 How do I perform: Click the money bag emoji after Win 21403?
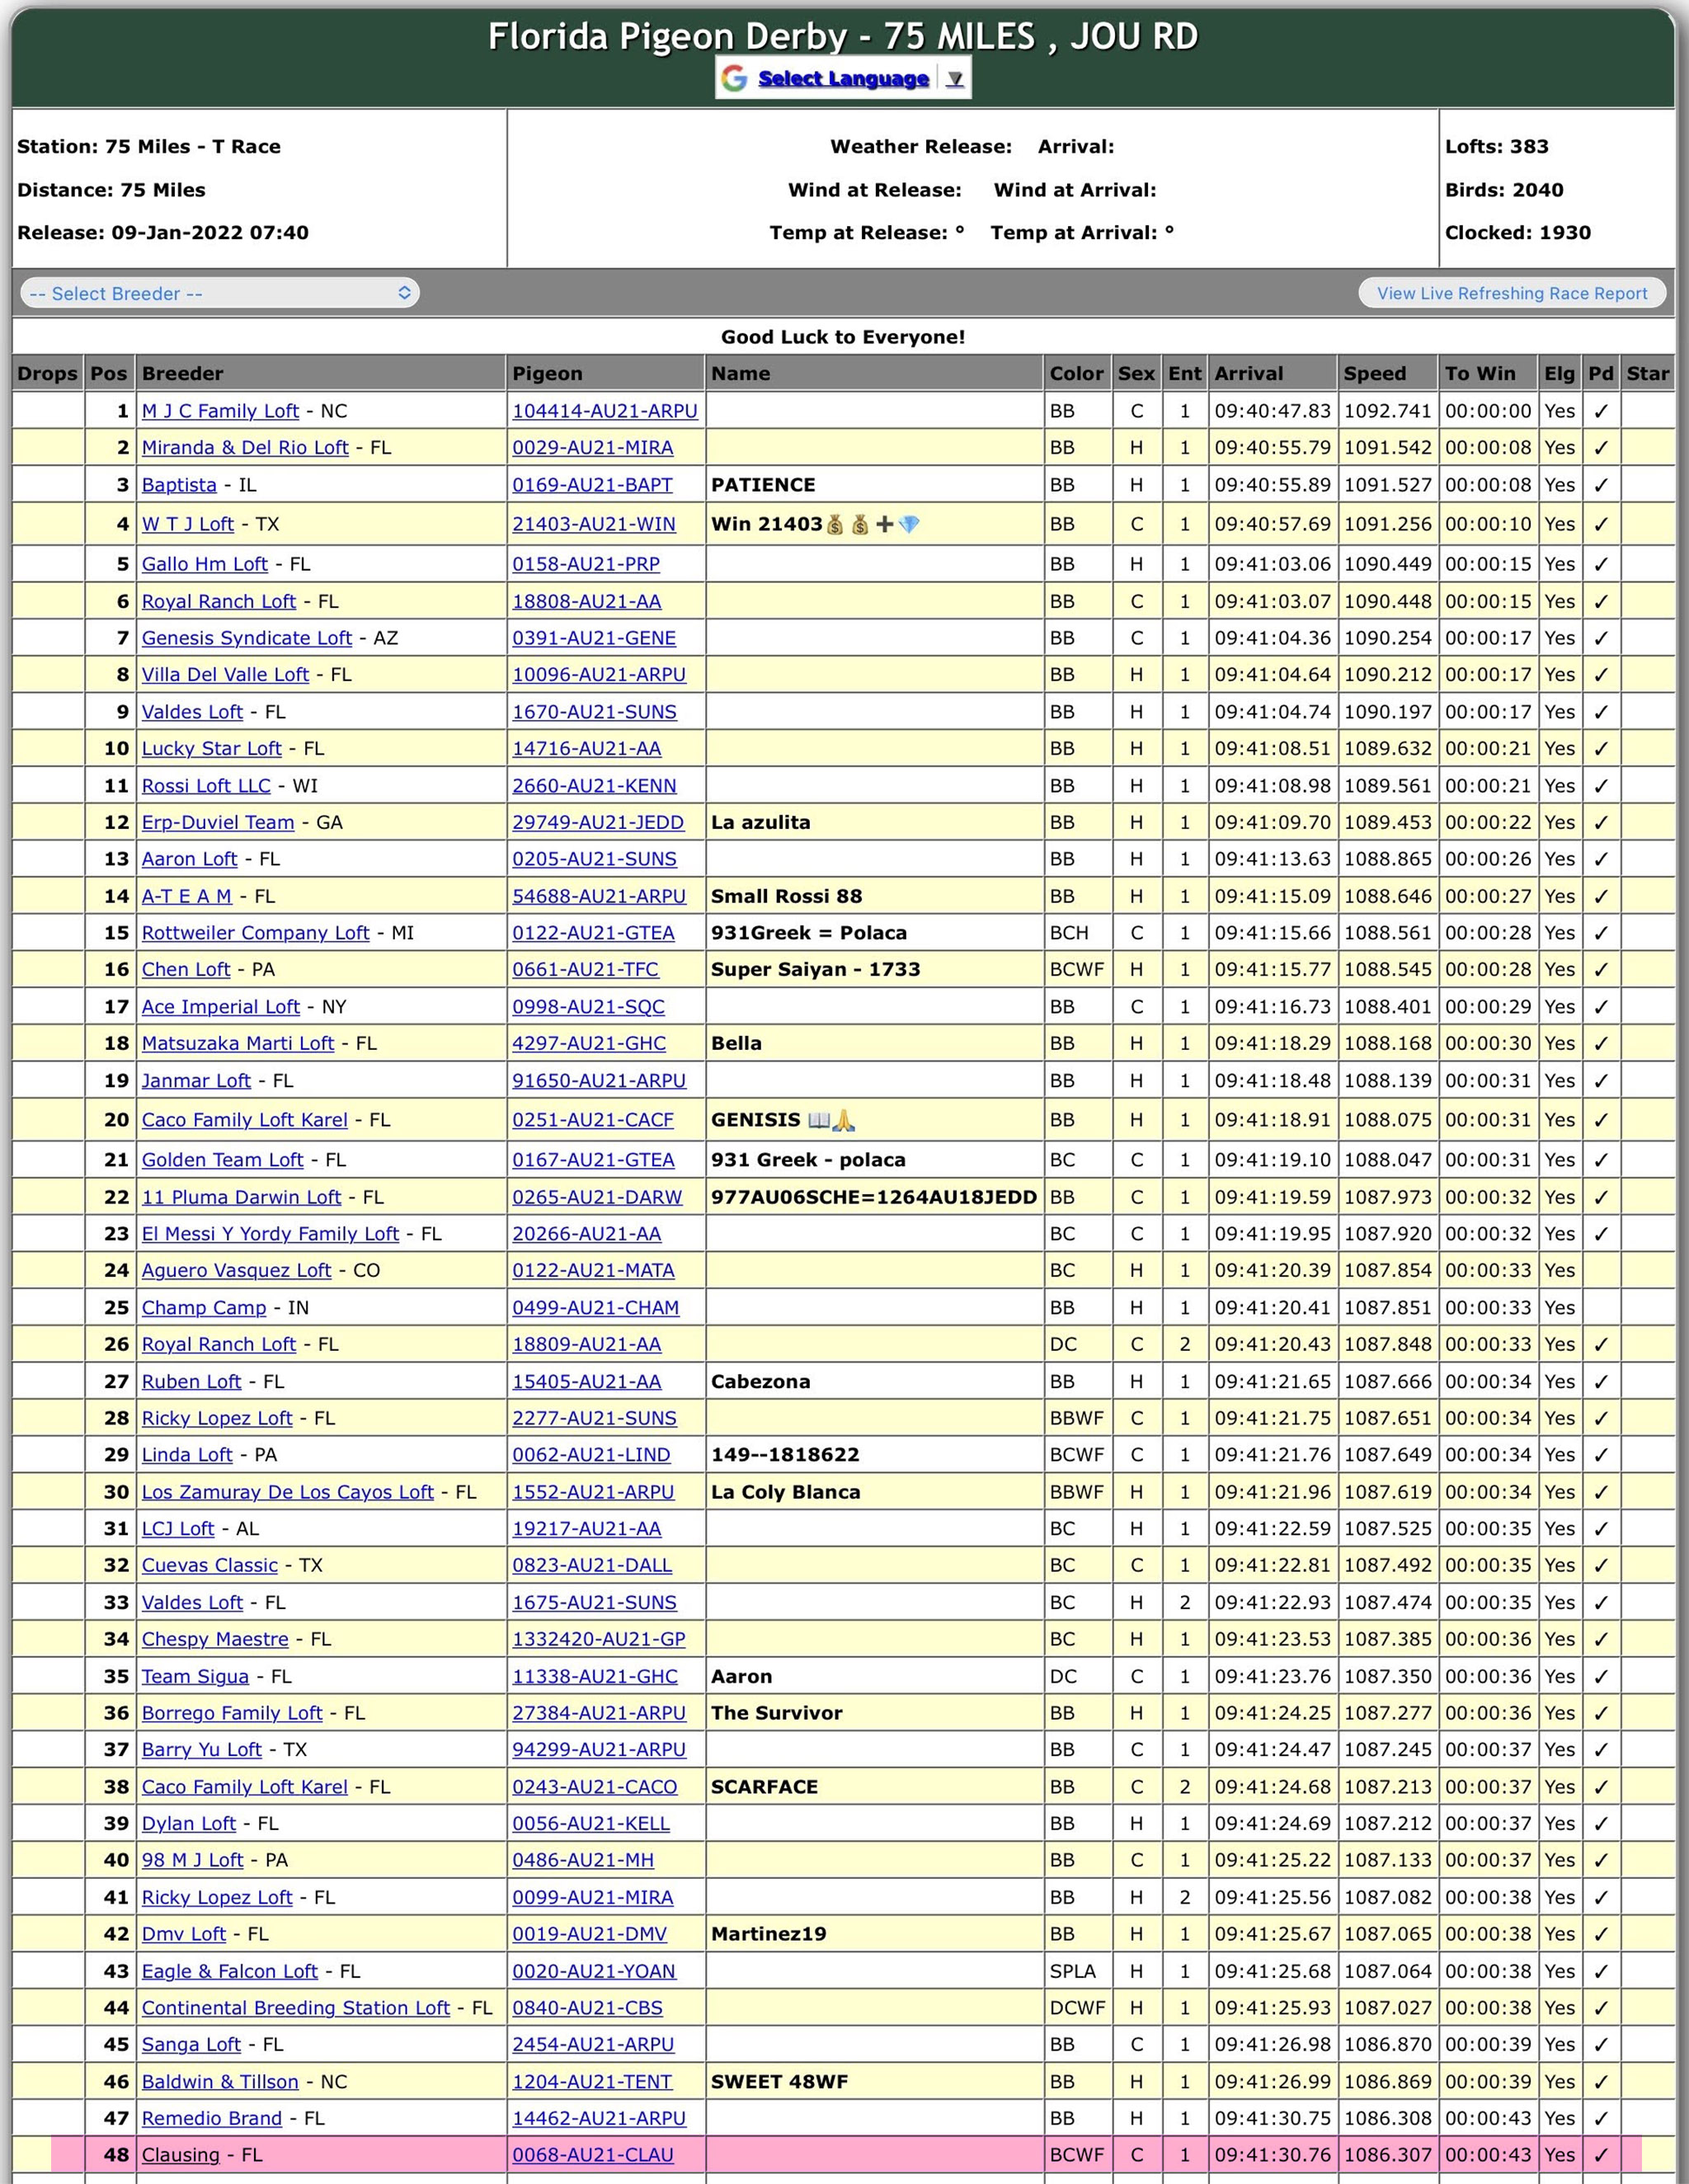pos(835,524)
